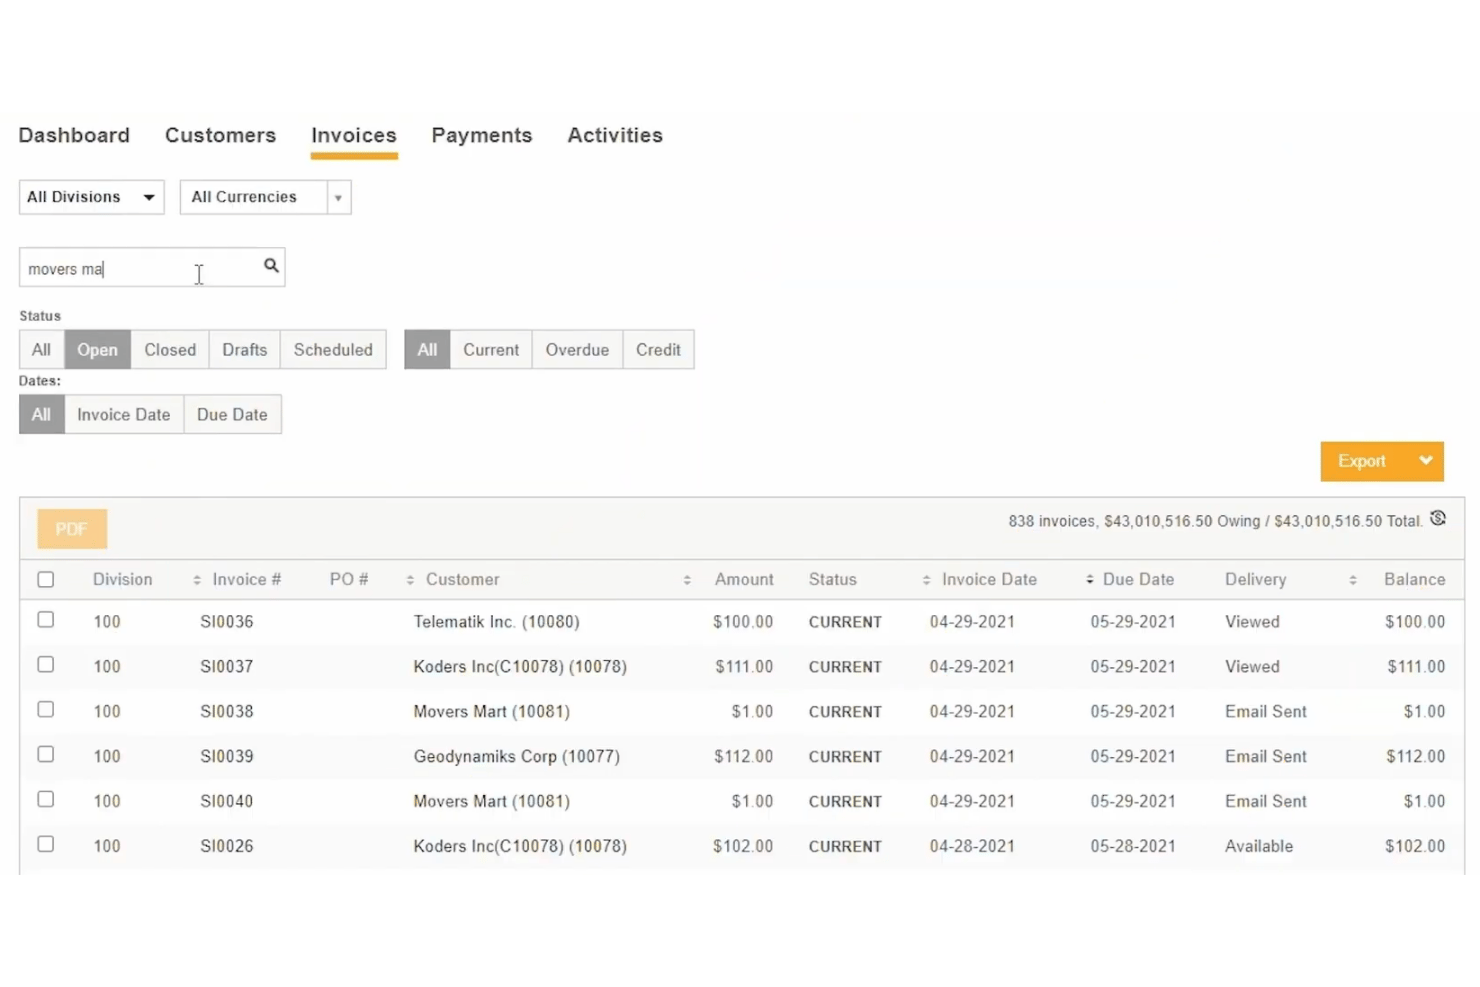1480x987 pixels.
Task: Select the All status filter
Action: pyautogui.click(x=41, y=350)
